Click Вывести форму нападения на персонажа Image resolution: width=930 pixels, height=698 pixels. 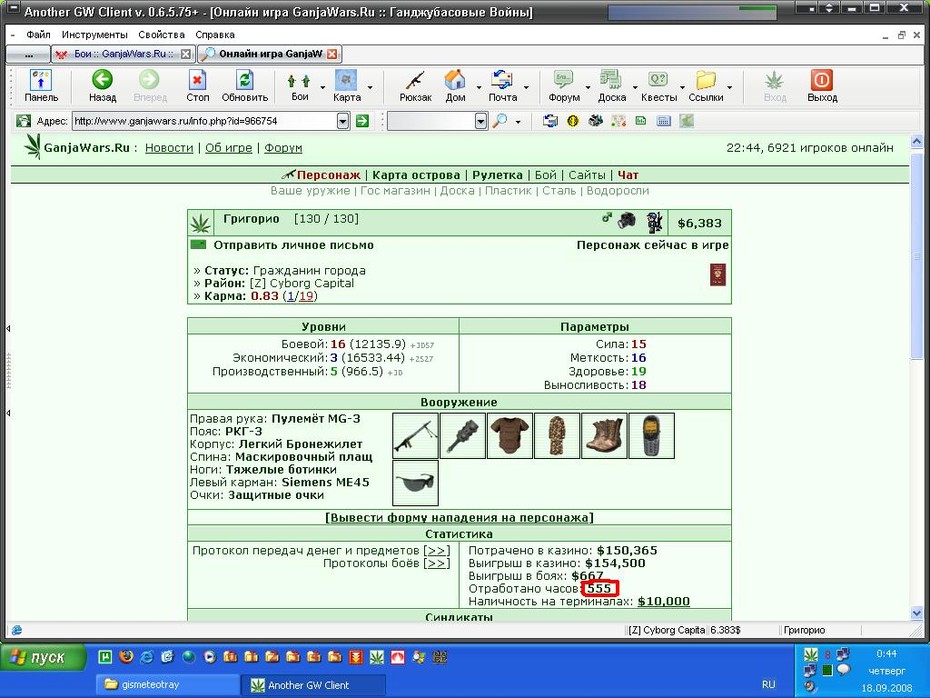click(x=459, y=517)
